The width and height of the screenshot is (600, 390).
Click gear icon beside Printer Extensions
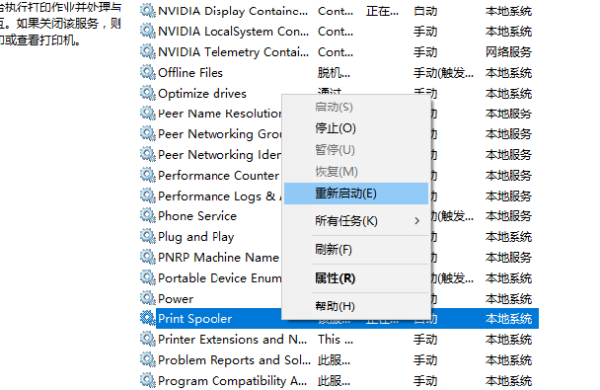click(x=148, y=339)
